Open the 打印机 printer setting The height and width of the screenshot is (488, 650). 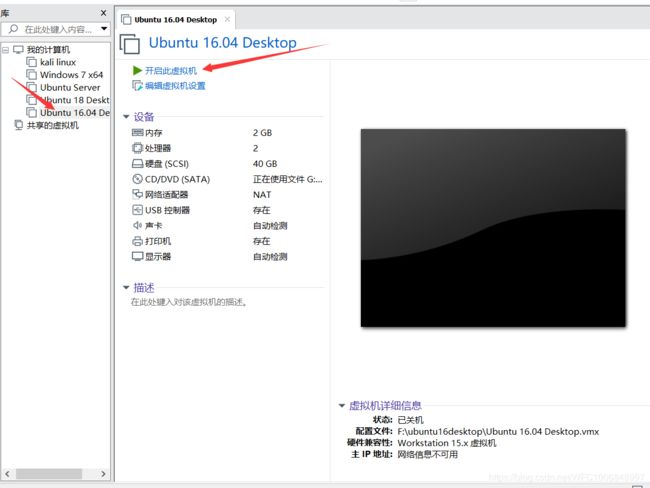click(158, 241)
